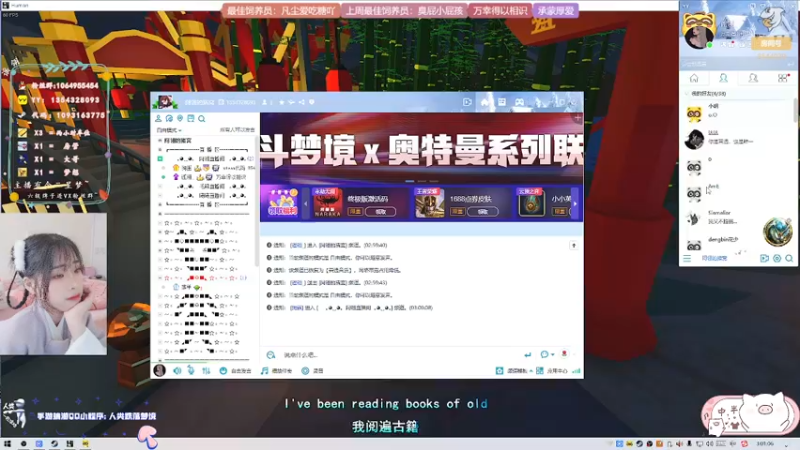The width and height of the screenshot is (800, 450).
Task: Open the application center grid icon
Action: pos(540,371)
